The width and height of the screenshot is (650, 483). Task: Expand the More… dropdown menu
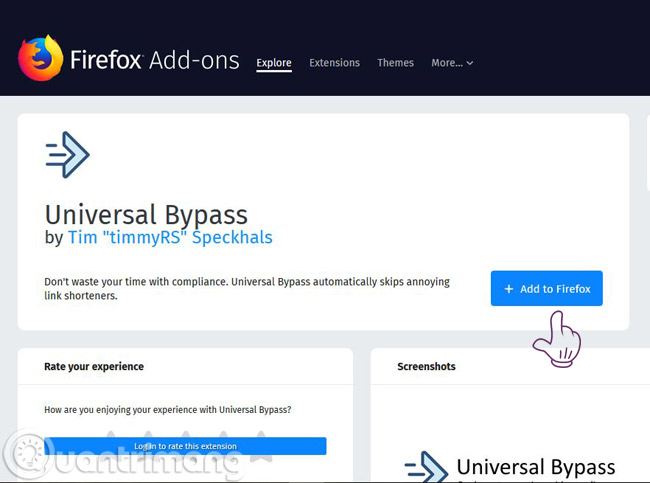tap(452, 63)
